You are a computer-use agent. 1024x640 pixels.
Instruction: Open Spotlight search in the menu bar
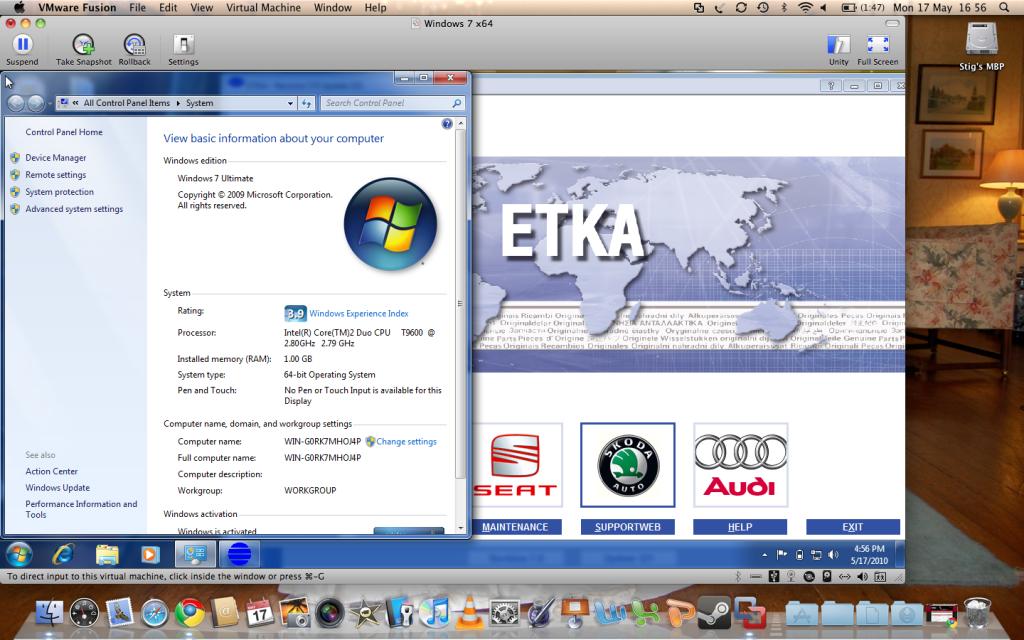[1004, 8]
